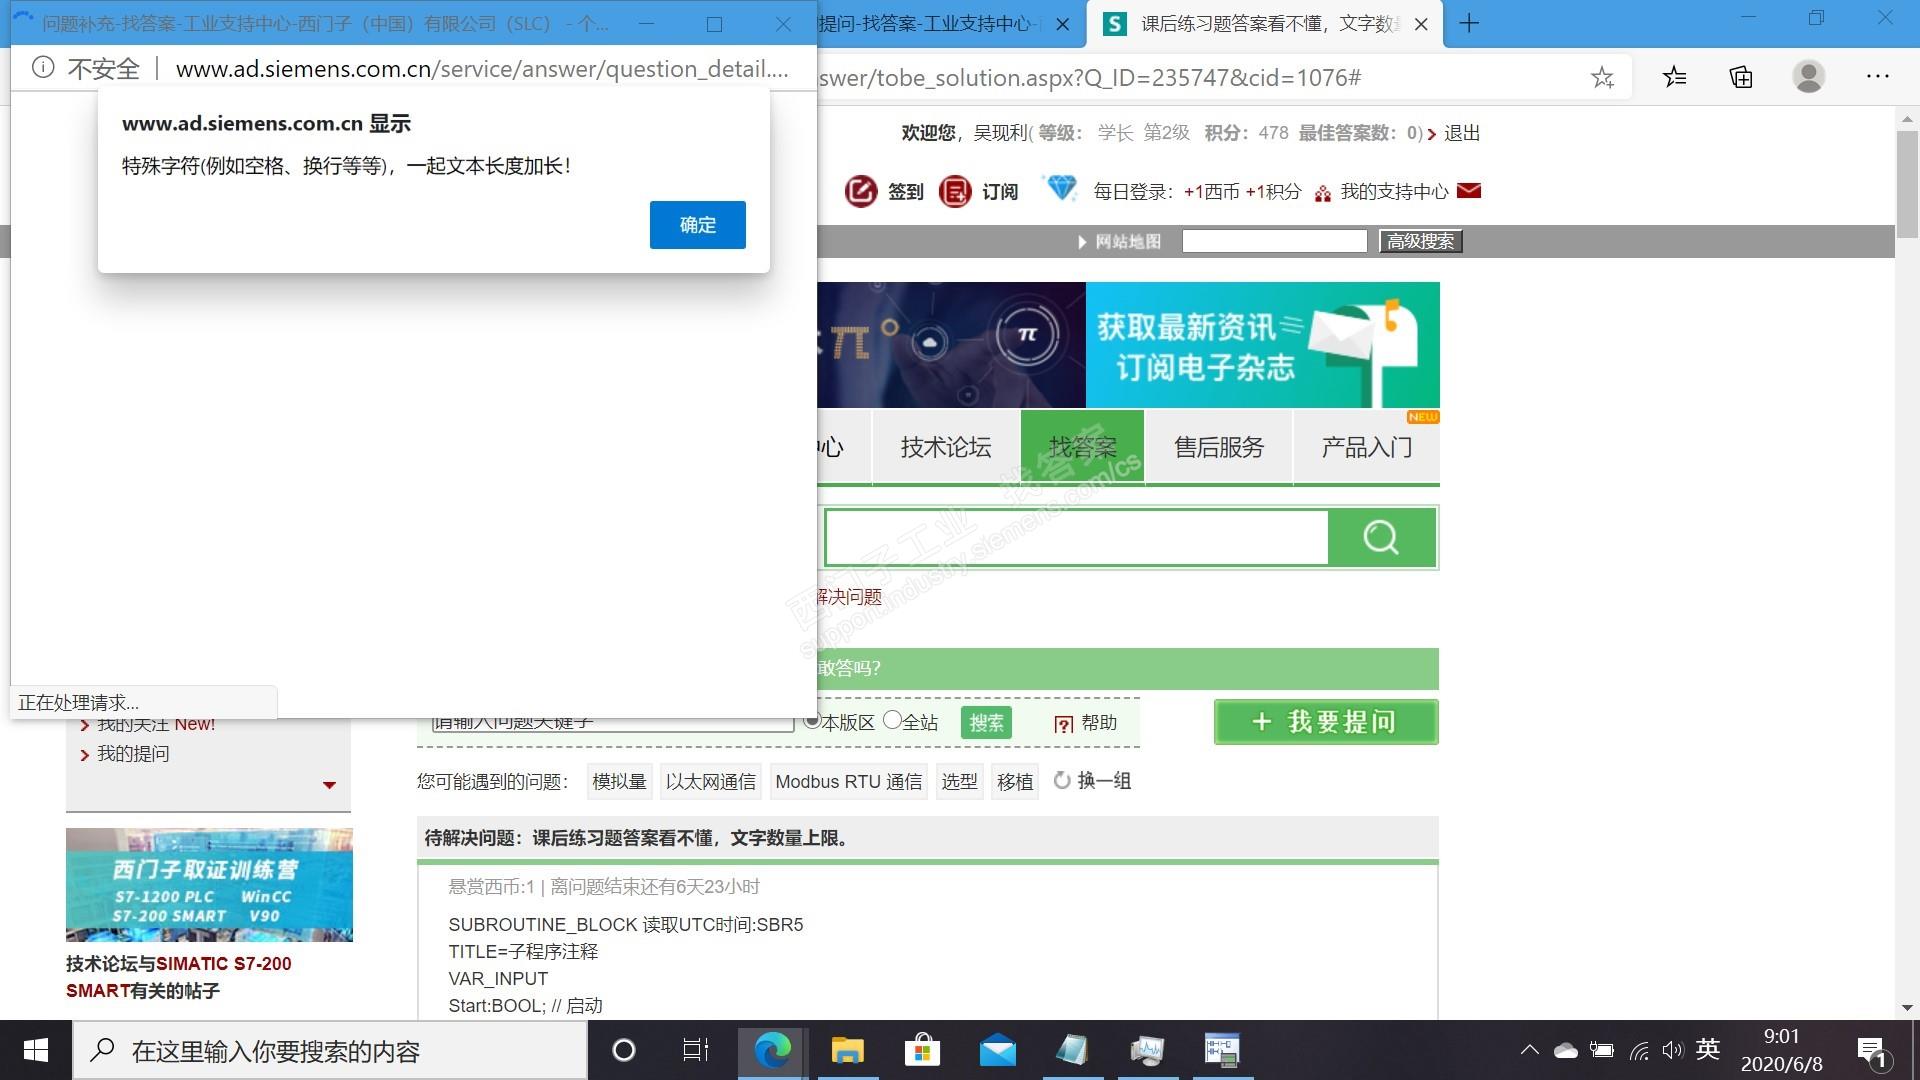The image size is (1920, 1080).
Task: Select the 全站 radio button
Action: 893,720
